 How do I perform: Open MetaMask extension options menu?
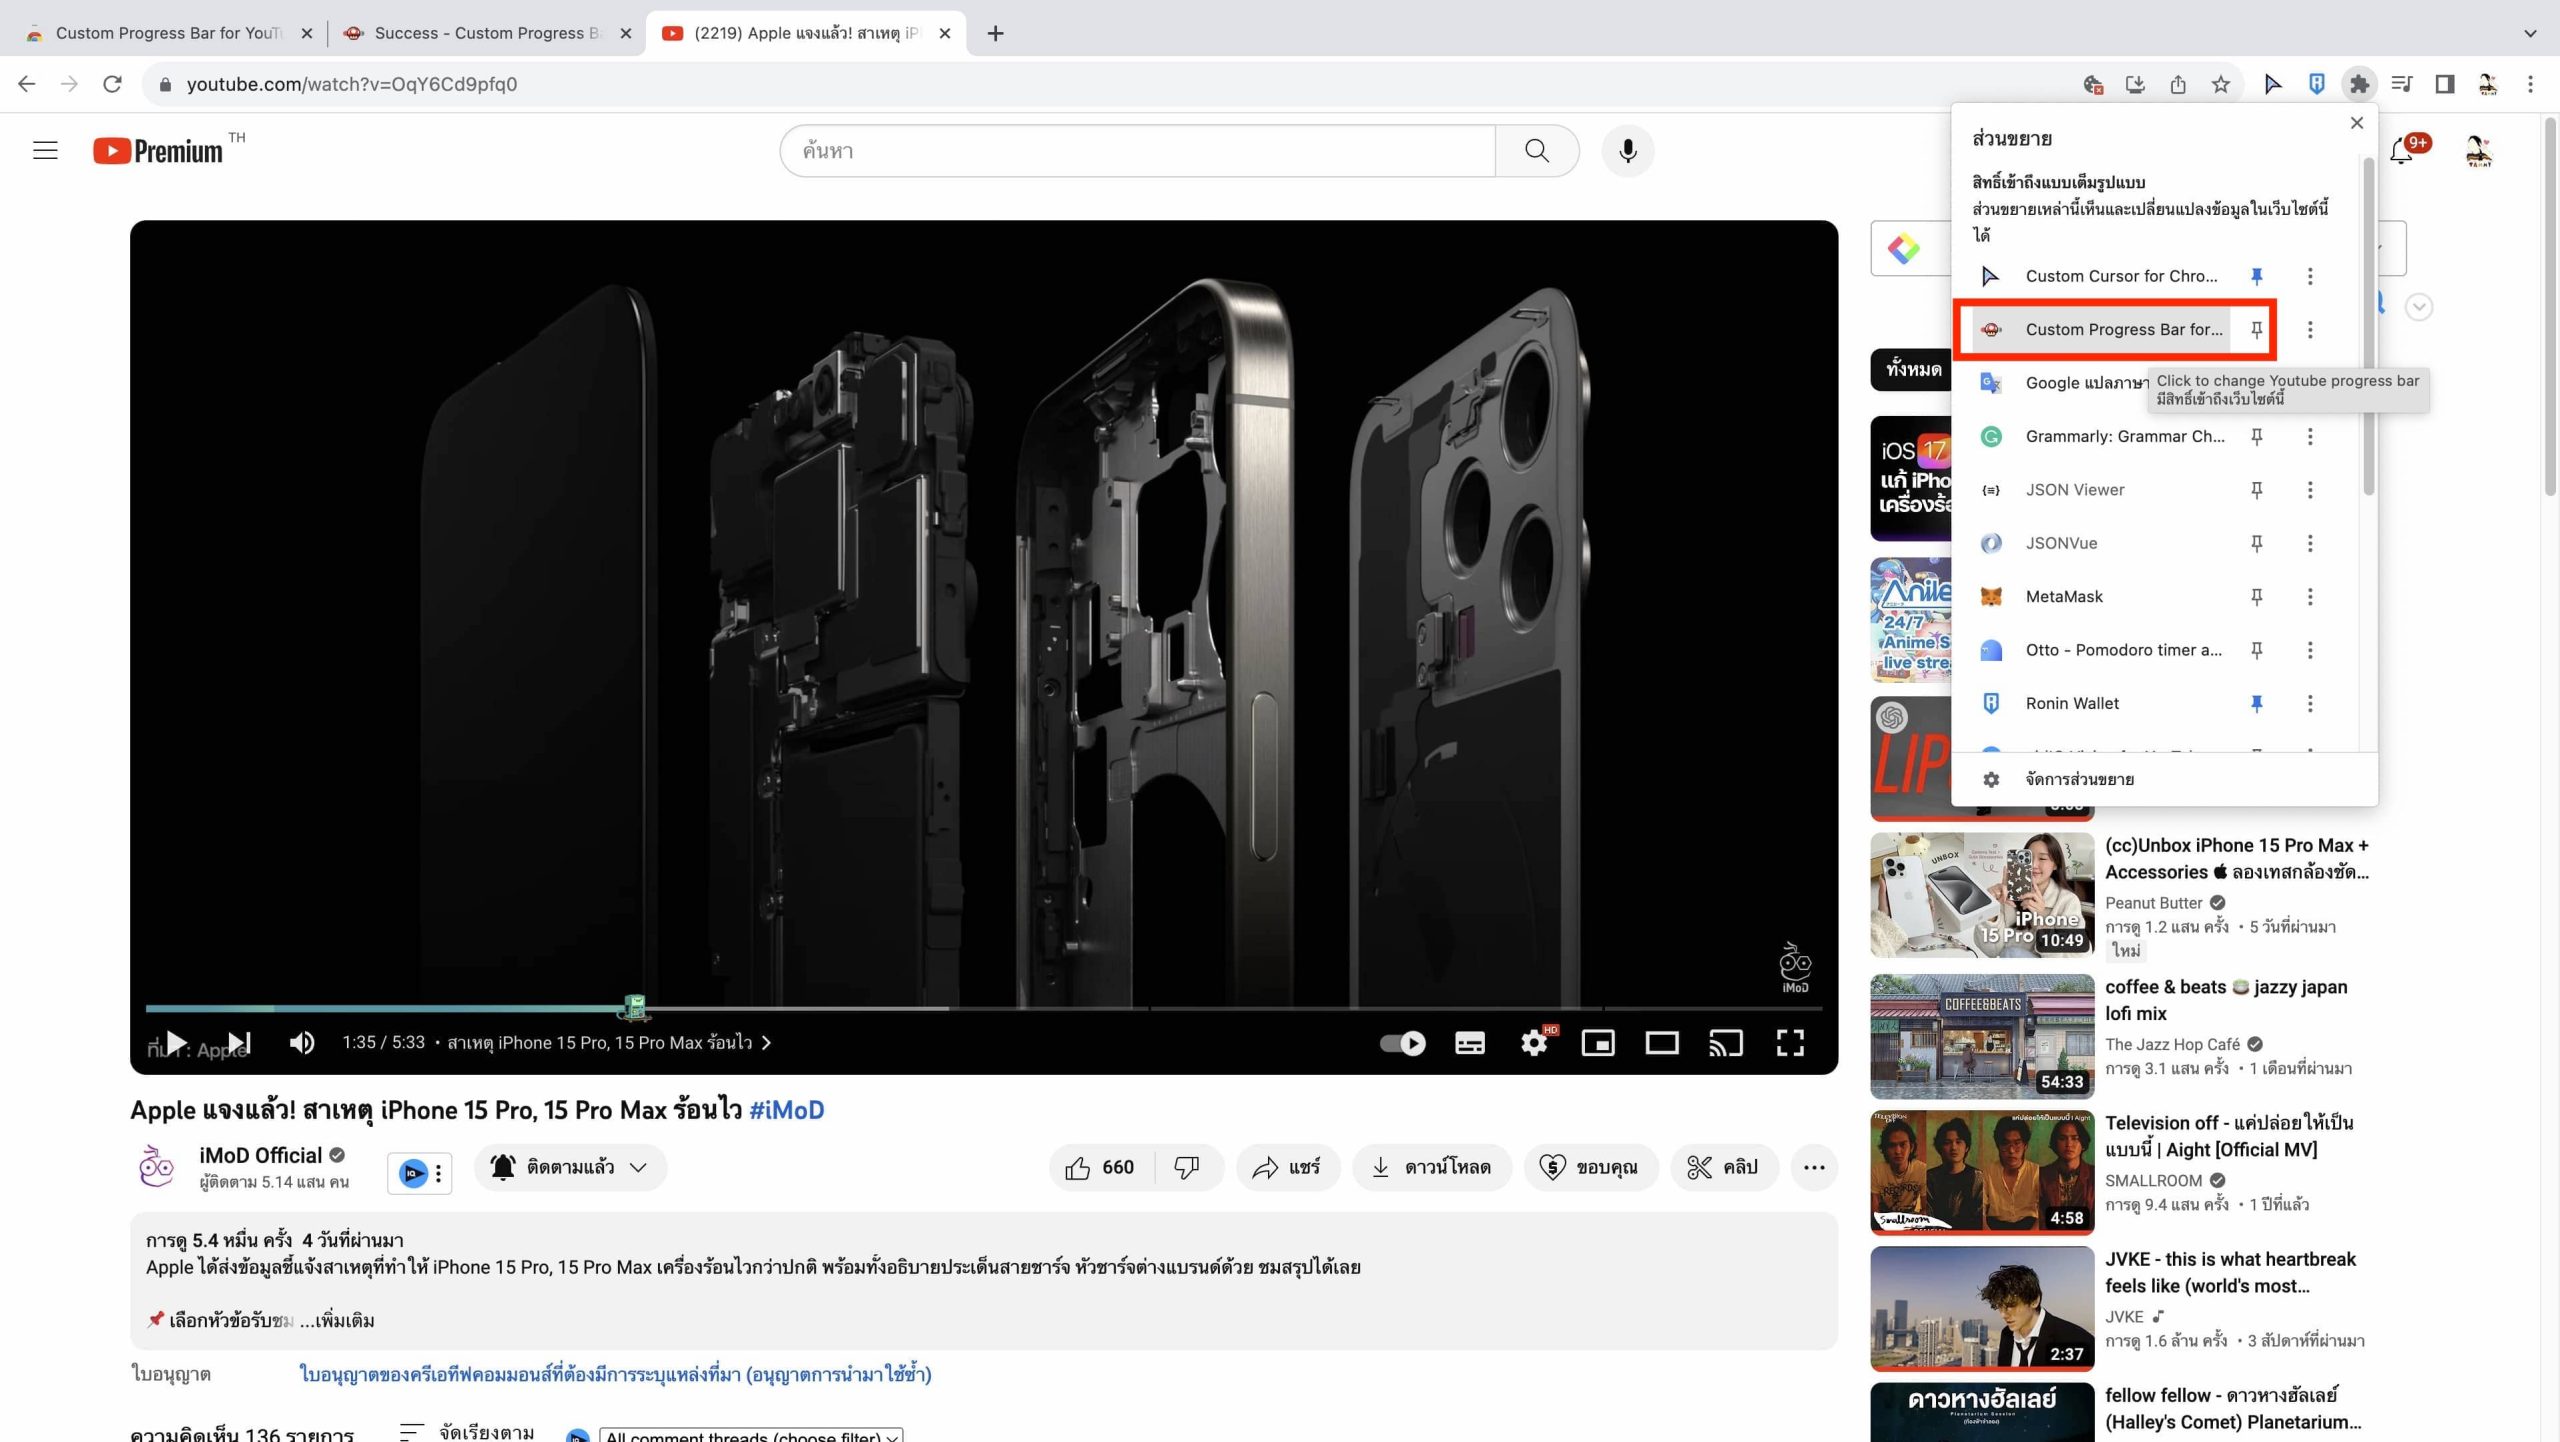tap(2309, 597)
